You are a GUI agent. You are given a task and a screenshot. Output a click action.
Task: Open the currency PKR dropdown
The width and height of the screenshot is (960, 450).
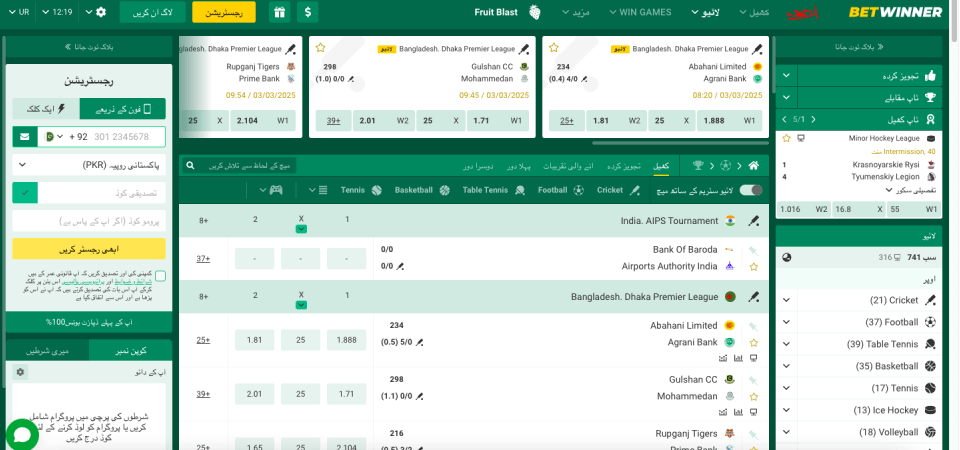click(89, 165)
